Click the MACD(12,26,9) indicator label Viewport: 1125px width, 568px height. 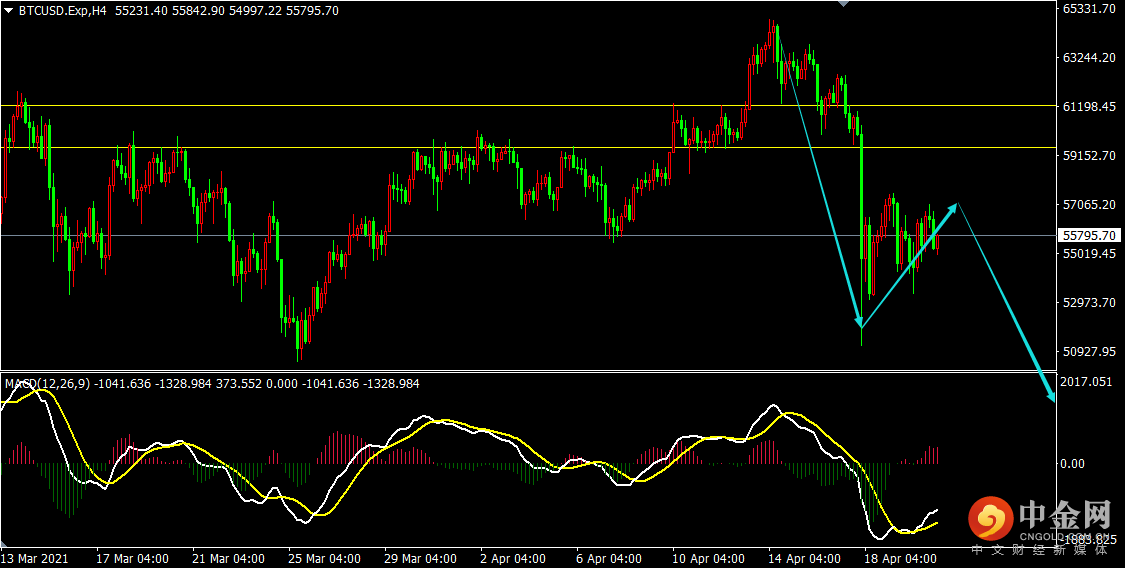pyautogui.click(x=47, y=384)
